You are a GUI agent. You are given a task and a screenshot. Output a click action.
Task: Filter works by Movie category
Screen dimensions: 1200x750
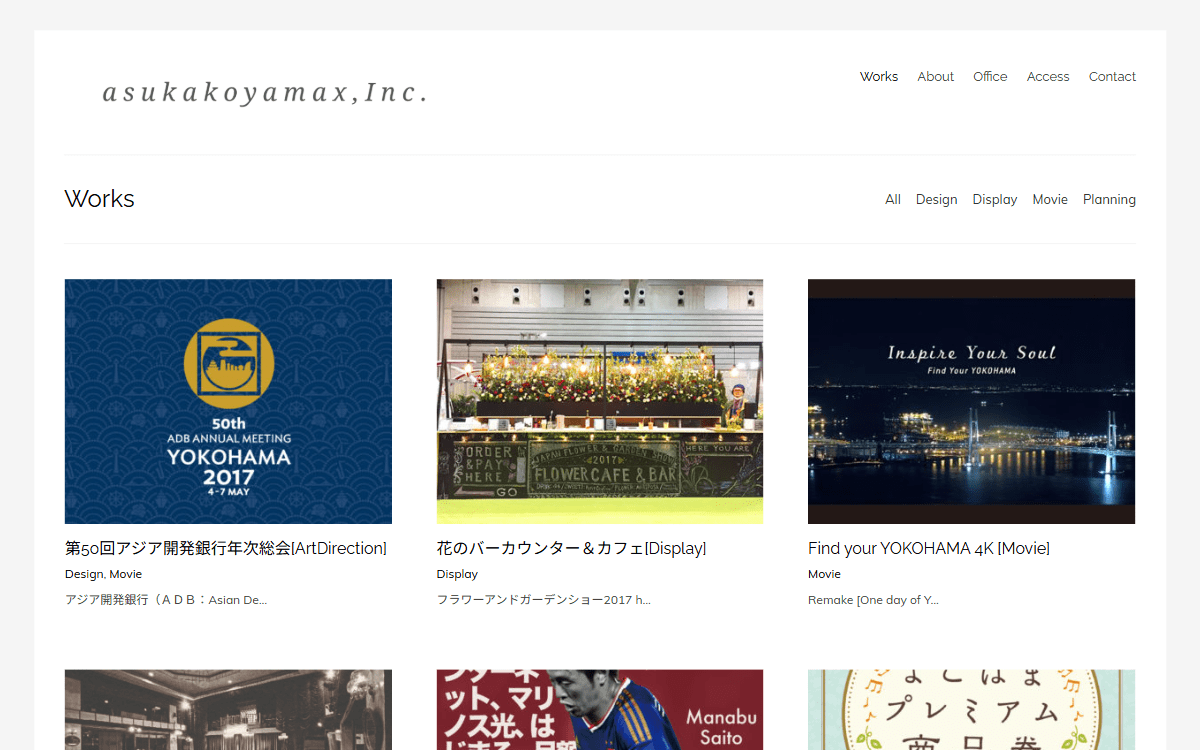coord(1050,199)
